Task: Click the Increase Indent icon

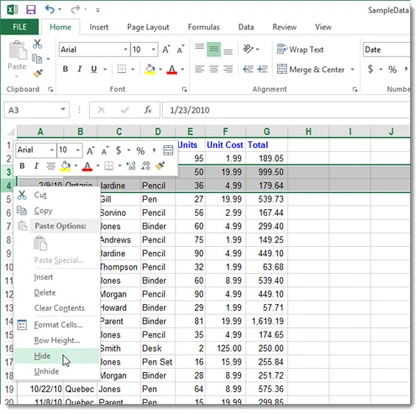Action: [262, 69]
